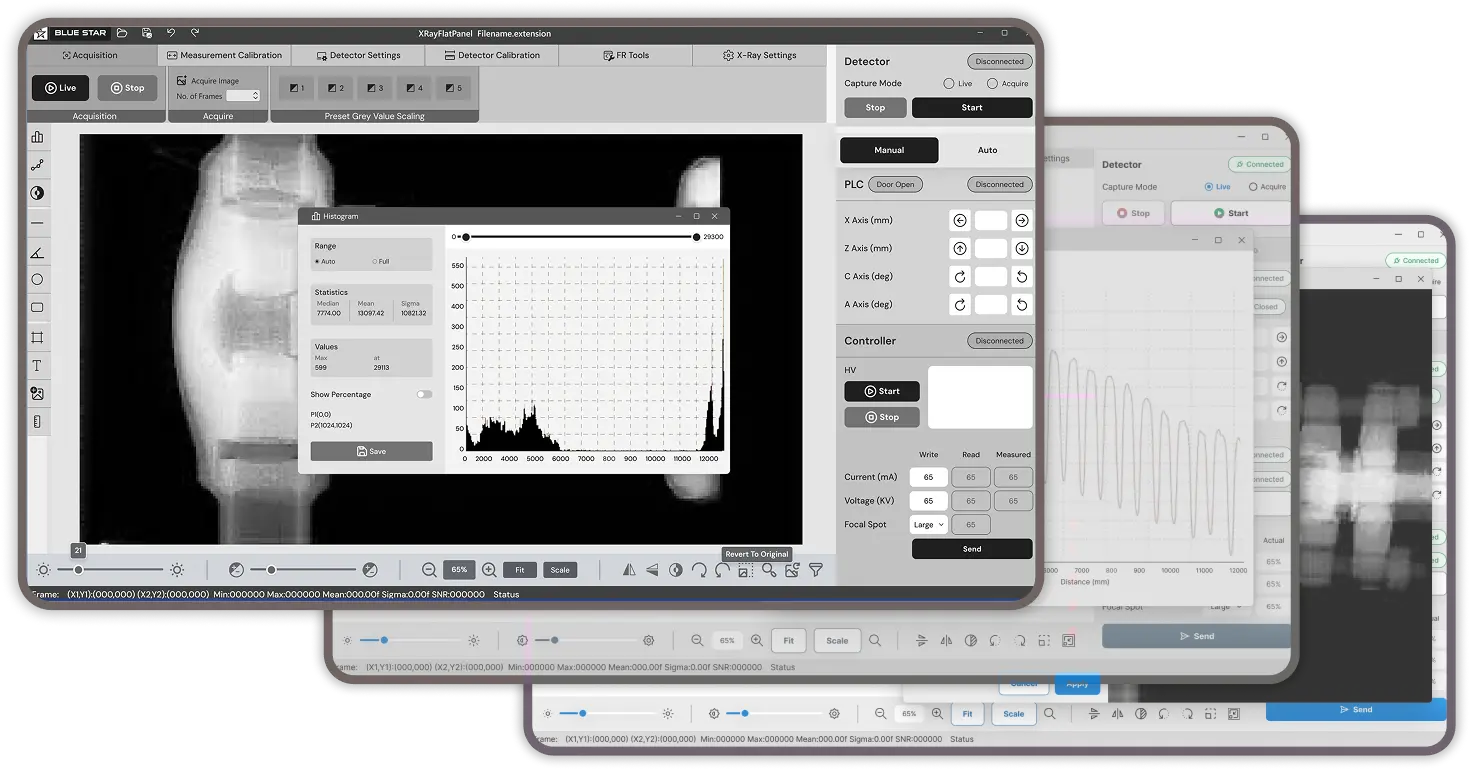
Task: Click the horizontal flip image icon
Action: pos(629,570)
